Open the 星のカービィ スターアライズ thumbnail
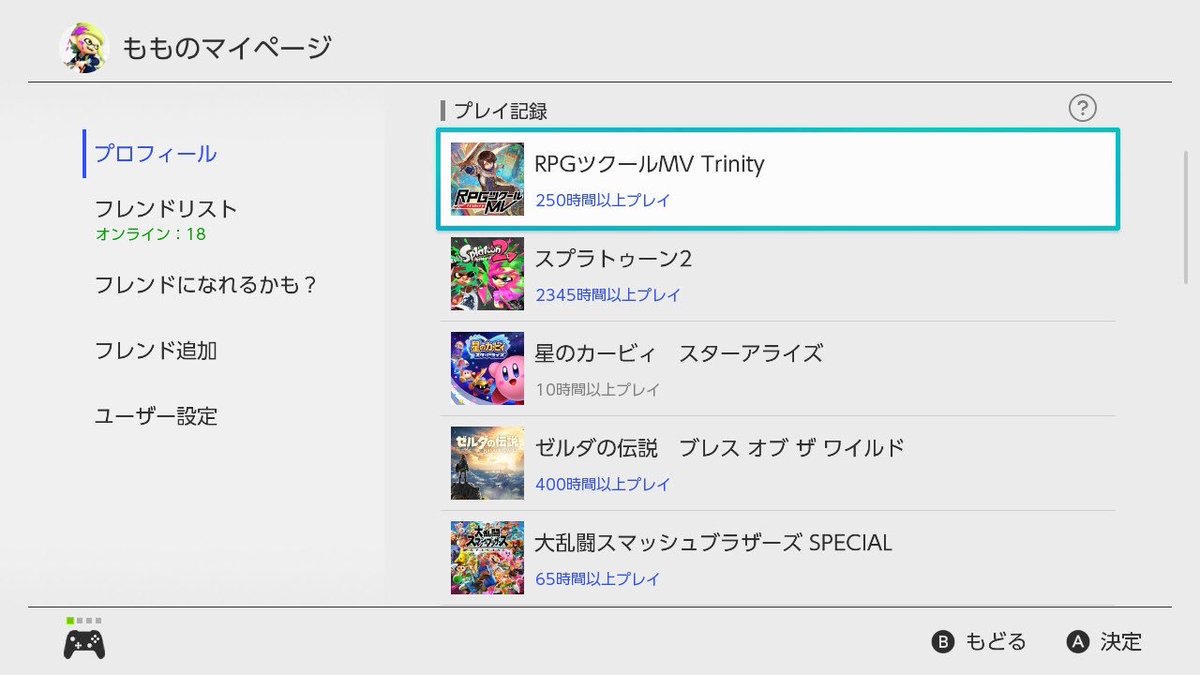 tap(487, 368)
